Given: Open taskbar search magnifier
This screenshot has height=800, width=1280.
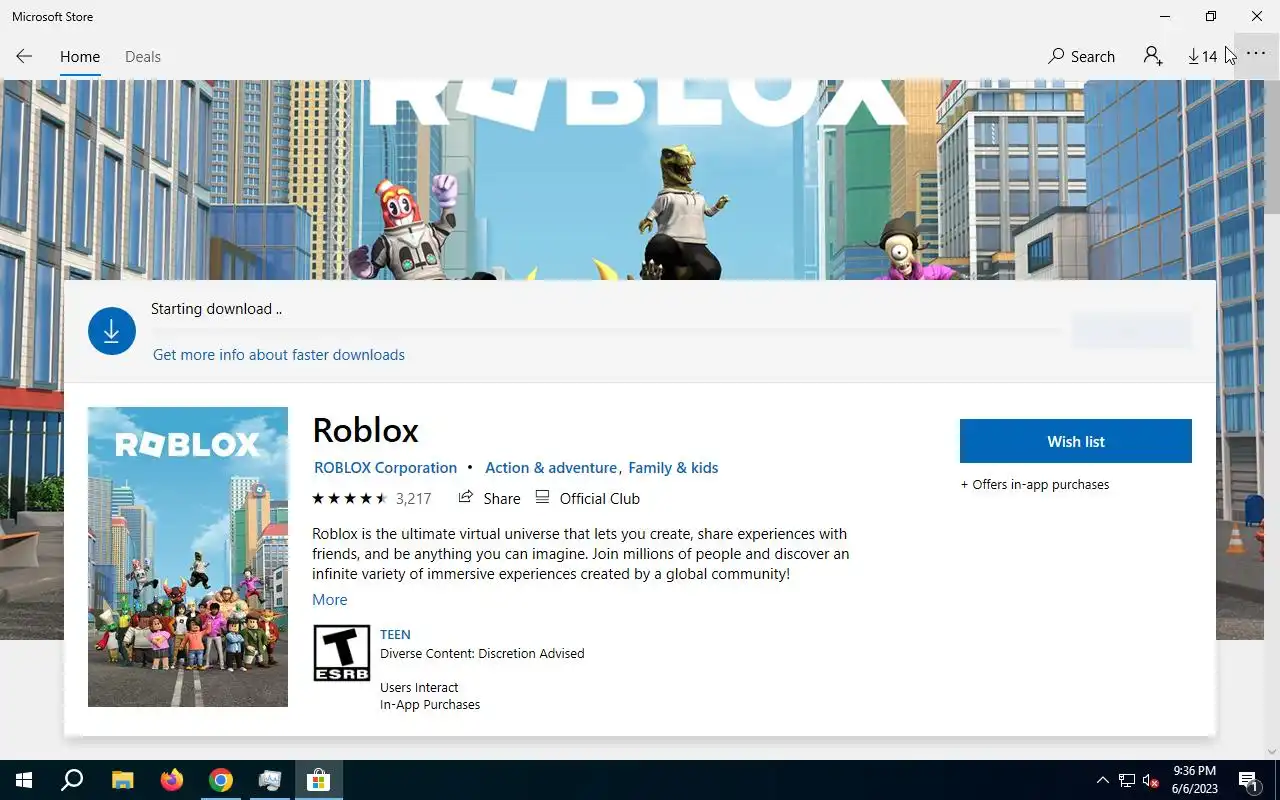Looking at the screenshot, I should (x=72, y=780).
